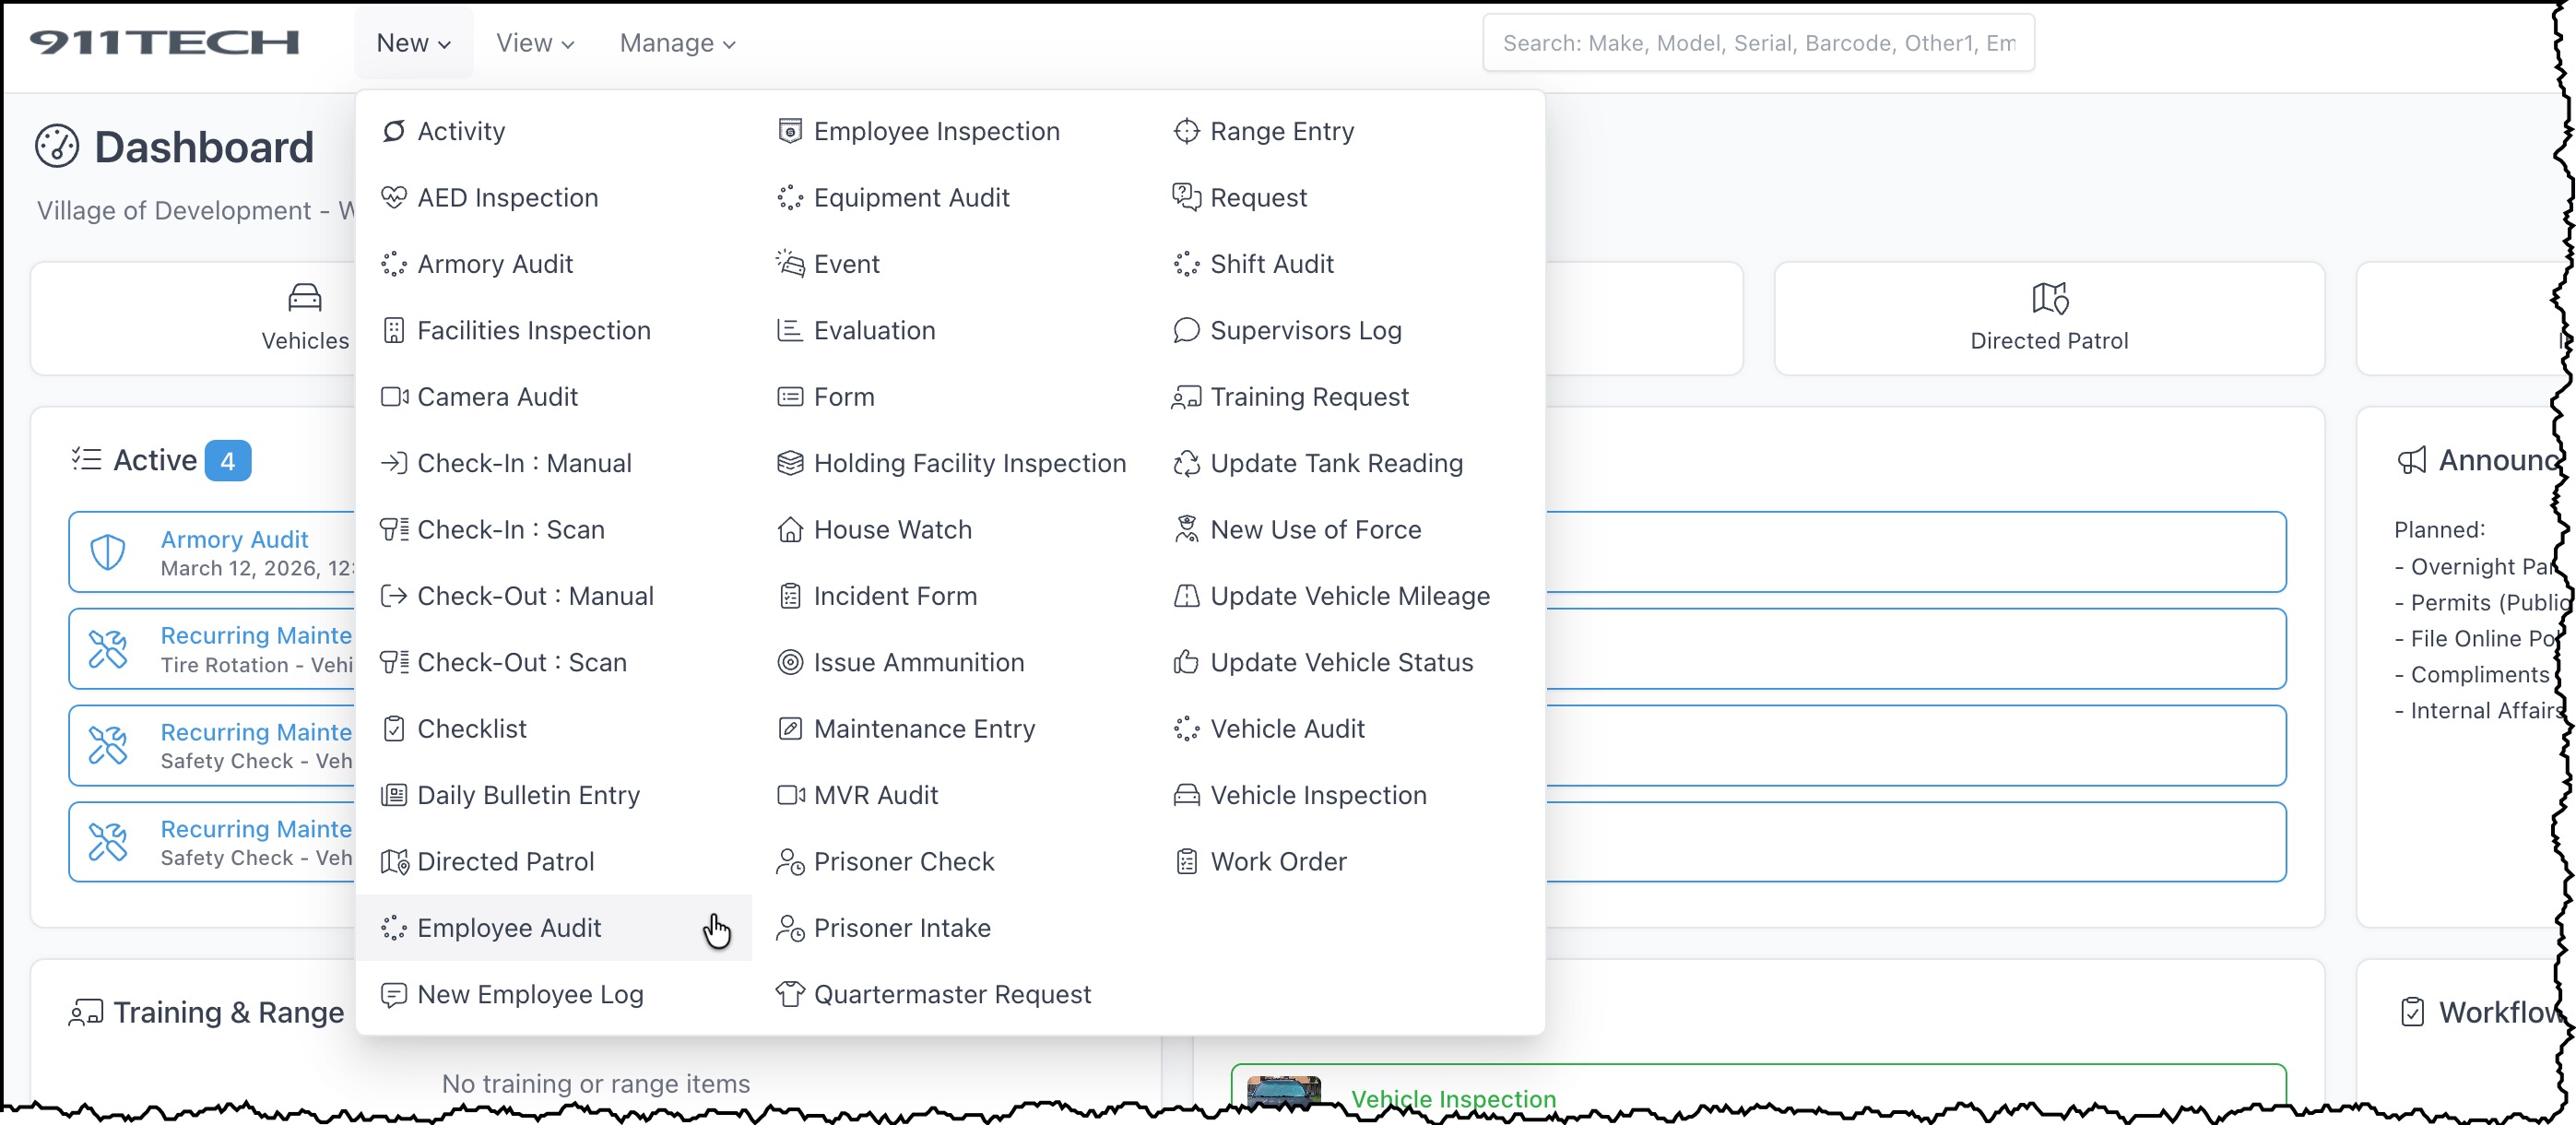Screen dimensions: 2576x1125
Task: Click the Directed Patrol map icon in menu
Action: [x=393, y=861]
